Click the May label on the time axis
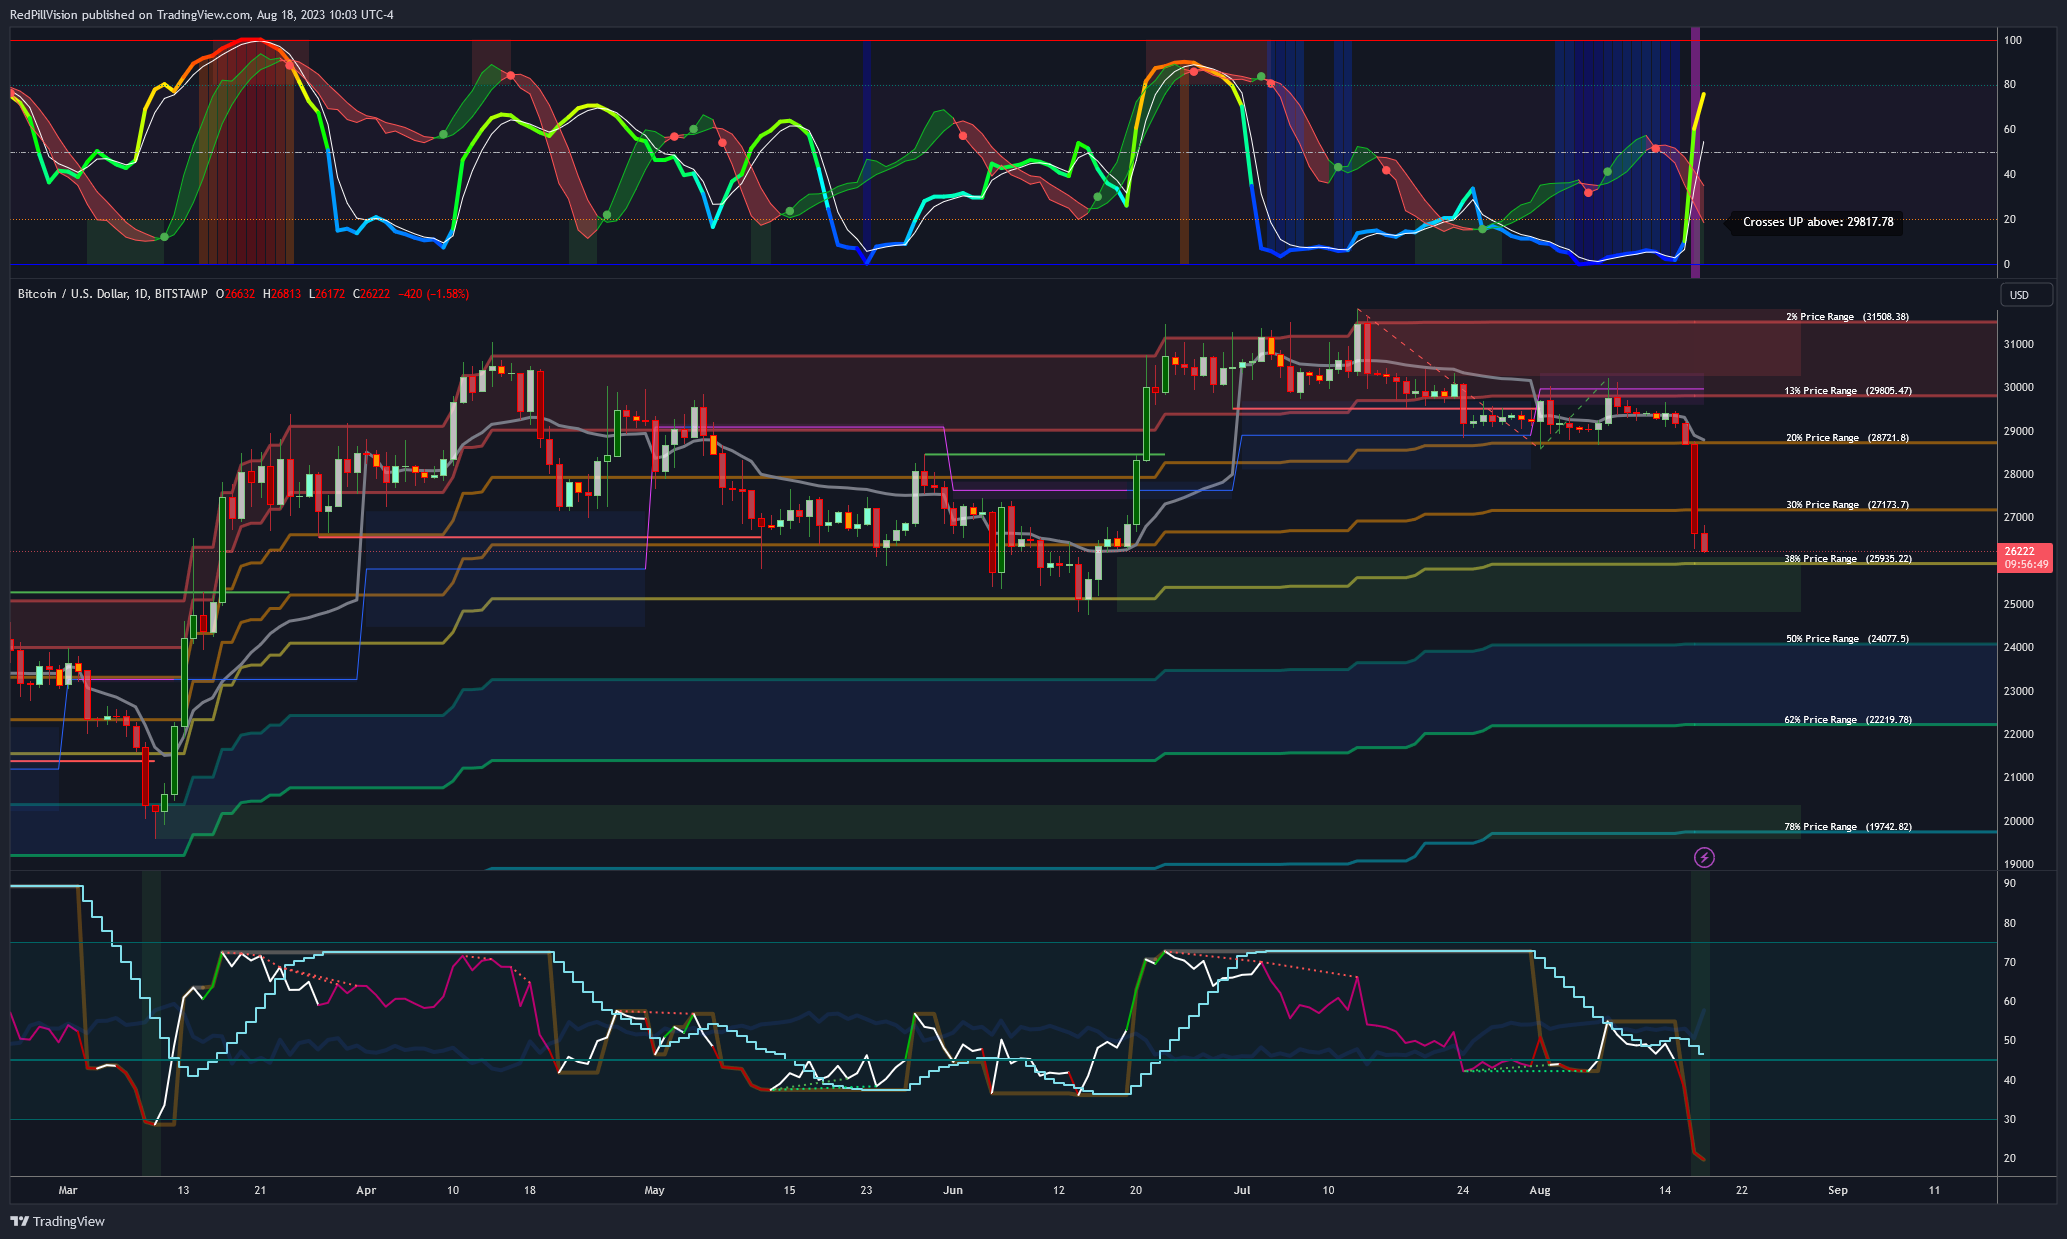This screenshot has width=2067, height=1239. [654, 1190]
